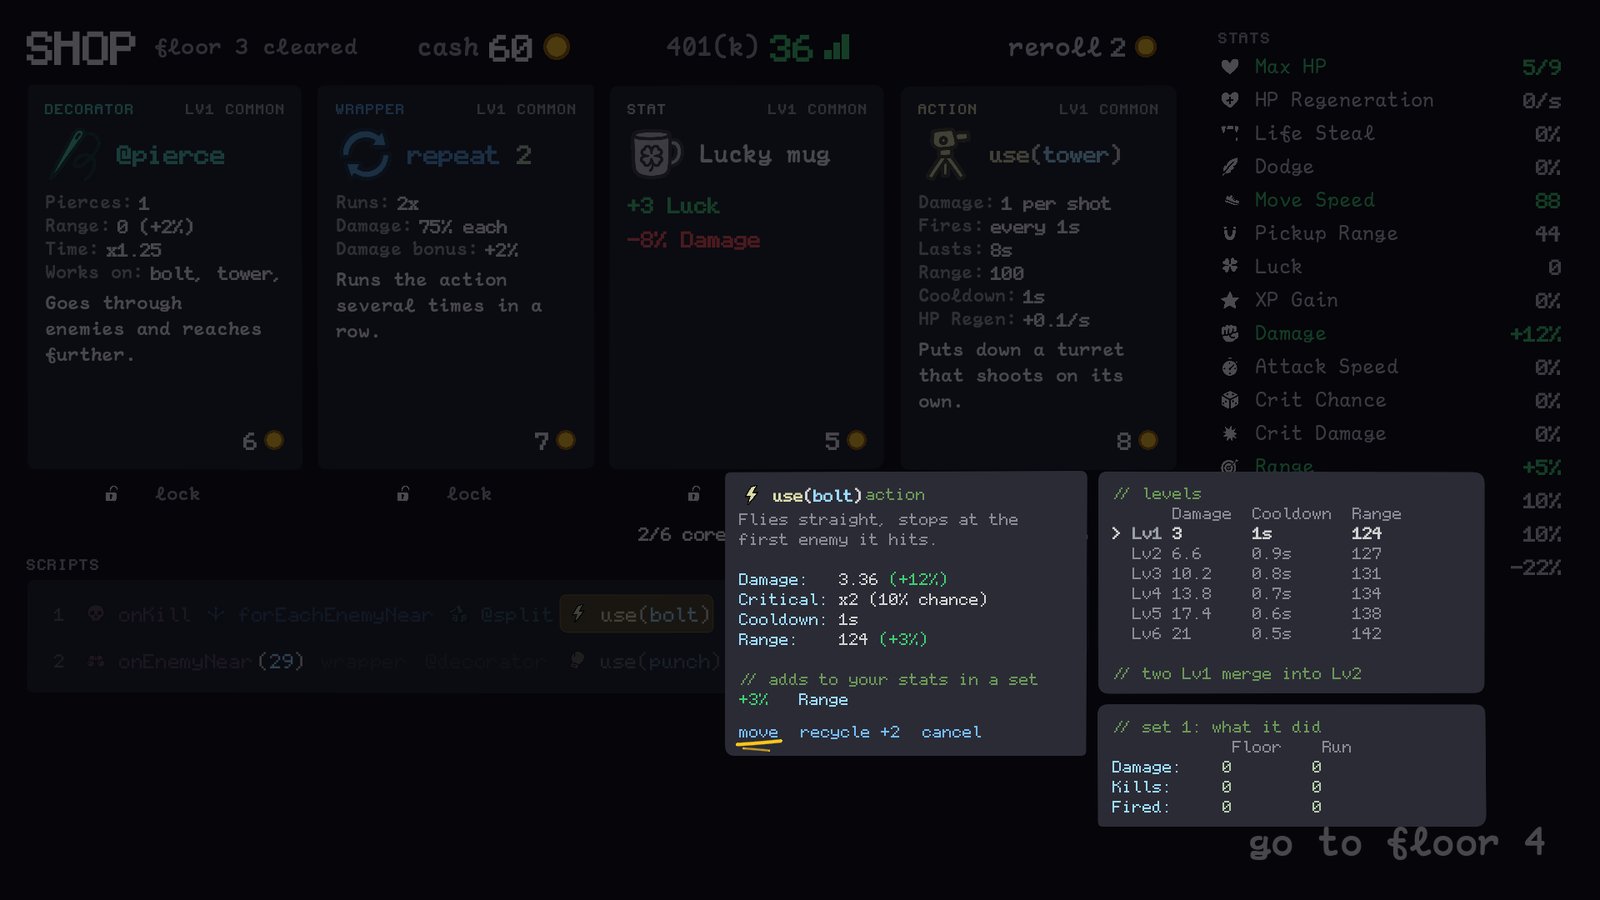The height and width of the screenshot is (900, 1600).
Task: Select use(punch) in script 2
Action: point(645,661)
